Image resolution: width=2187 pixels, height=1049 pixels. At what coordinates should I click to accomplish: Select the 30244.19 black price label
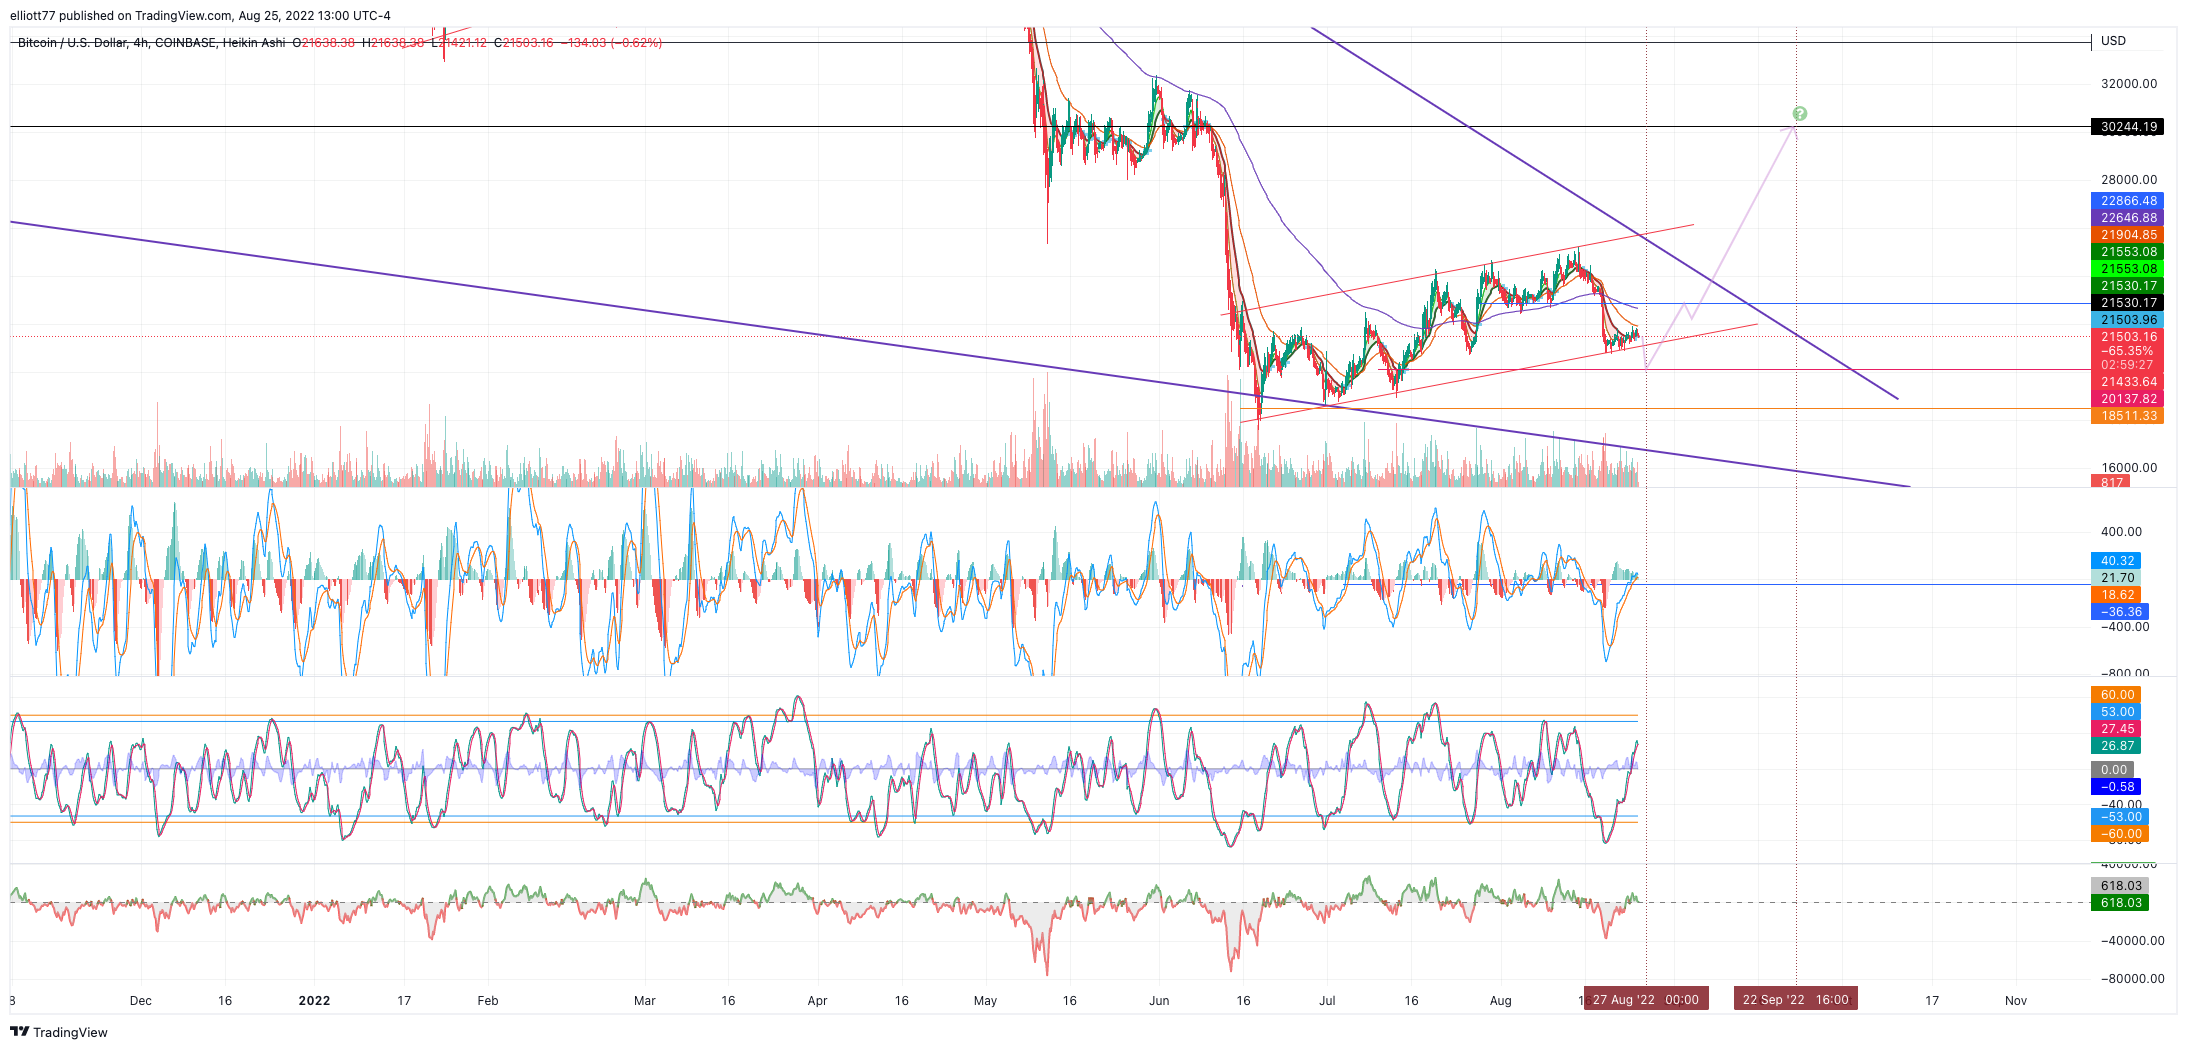pos(2127,127)
